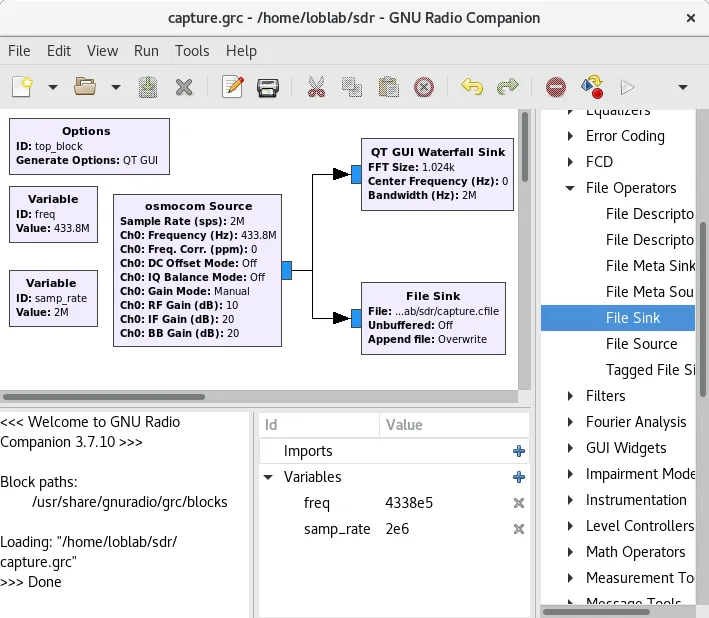Click the canvas vertical scrollbar
Image resolution: width=709 pixels, height=618 pixels.
point(525,146)
